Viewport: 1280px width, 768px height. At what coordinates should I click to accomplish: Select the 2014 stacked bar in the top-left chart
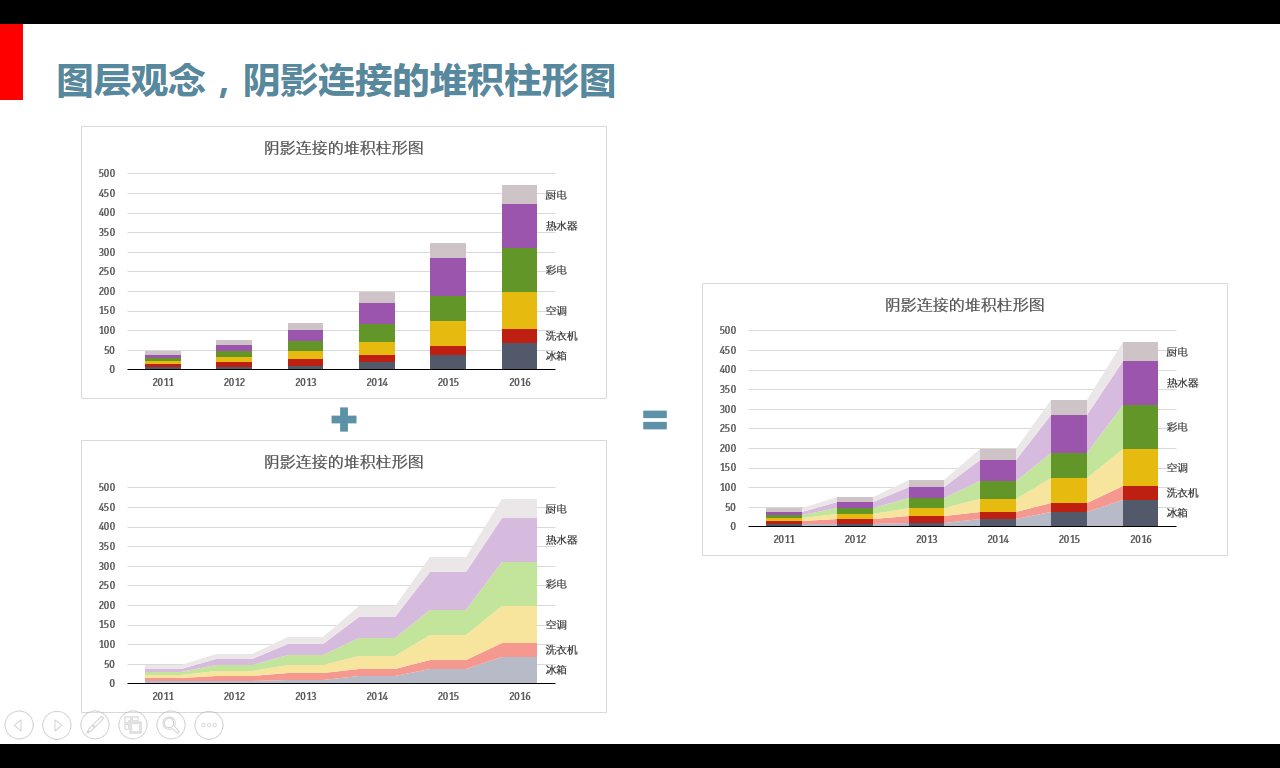377,331
